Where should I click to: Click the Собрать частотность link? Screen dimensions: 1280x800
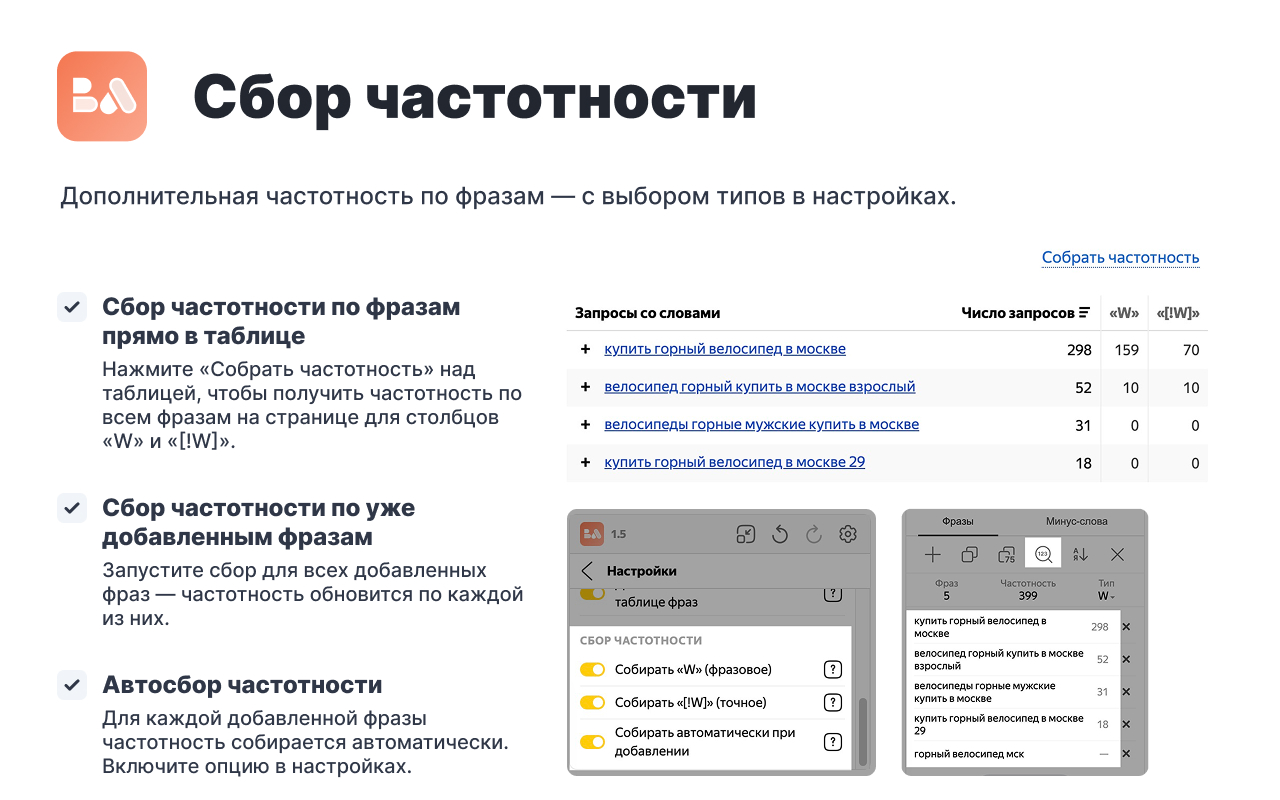(x=1120, y=258)
